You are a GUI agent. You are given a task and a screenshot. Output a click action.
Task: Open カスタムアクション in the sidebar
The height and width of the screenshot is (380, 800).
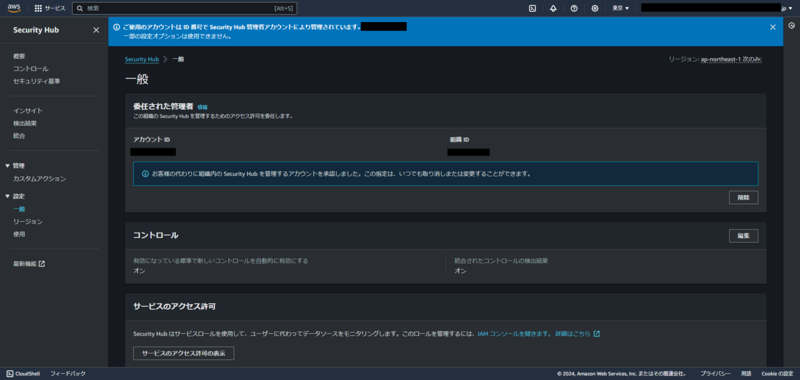pos(39,179)
